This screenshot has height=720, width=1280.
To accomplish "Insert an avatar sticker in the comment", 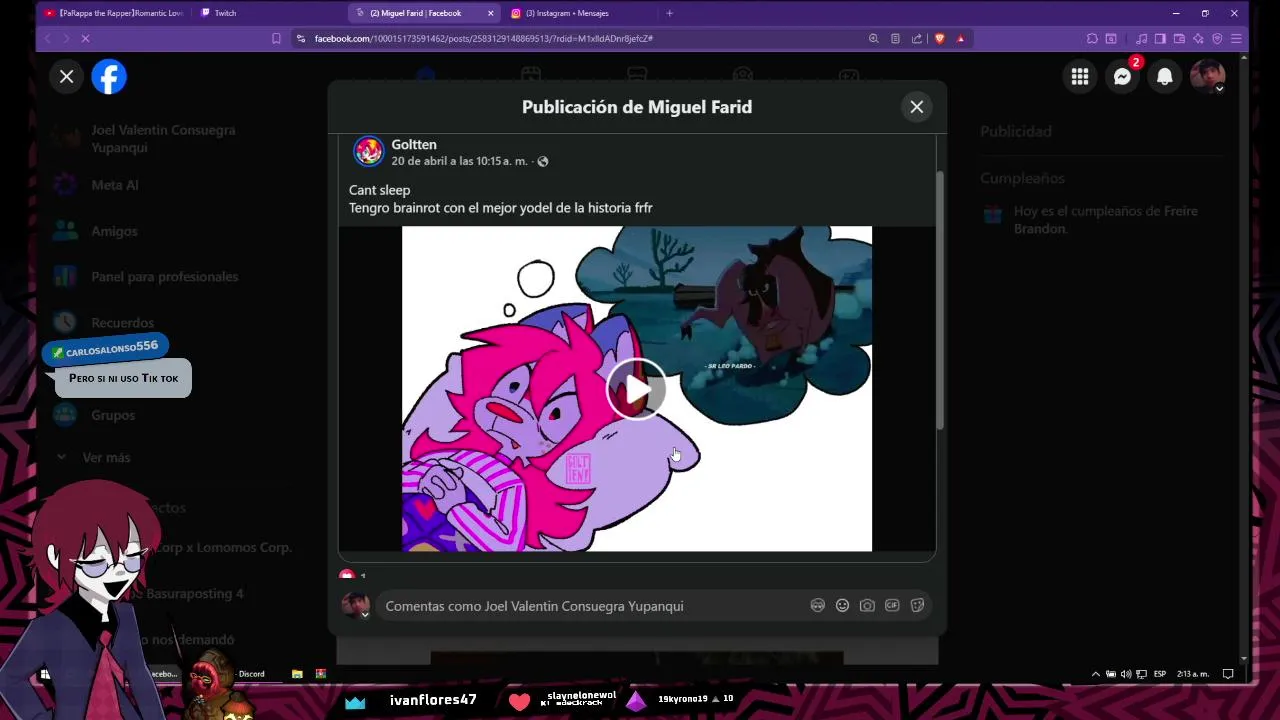I will [817, 605].
